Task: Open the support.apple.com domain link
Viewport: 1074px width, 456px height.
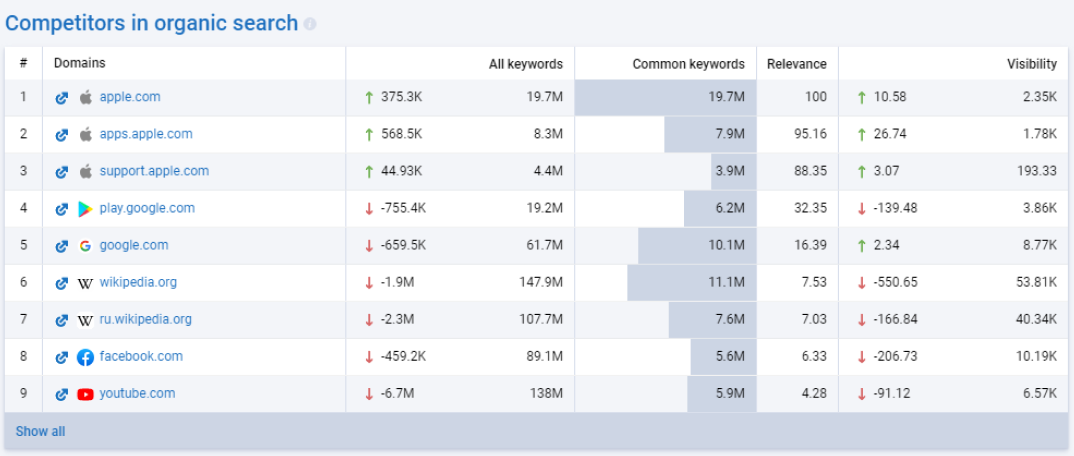Action: click(x=154, y=171)
